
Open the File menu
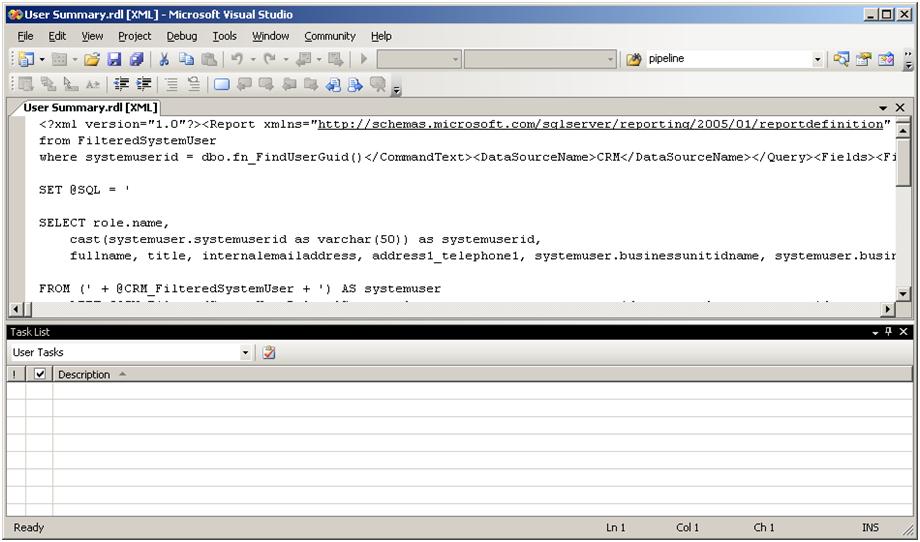click(25, 36)
